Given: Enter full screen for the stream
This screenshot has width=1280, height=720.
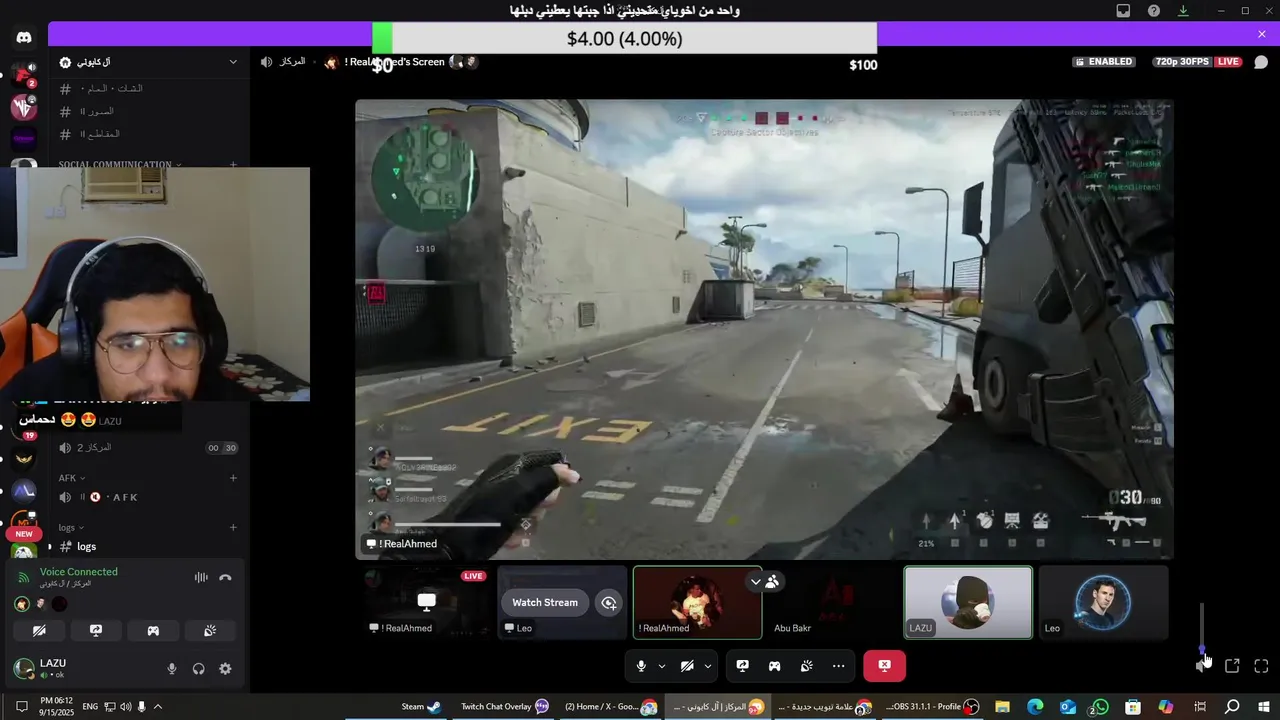Looking at the screenshot, I should (1261, 666).
